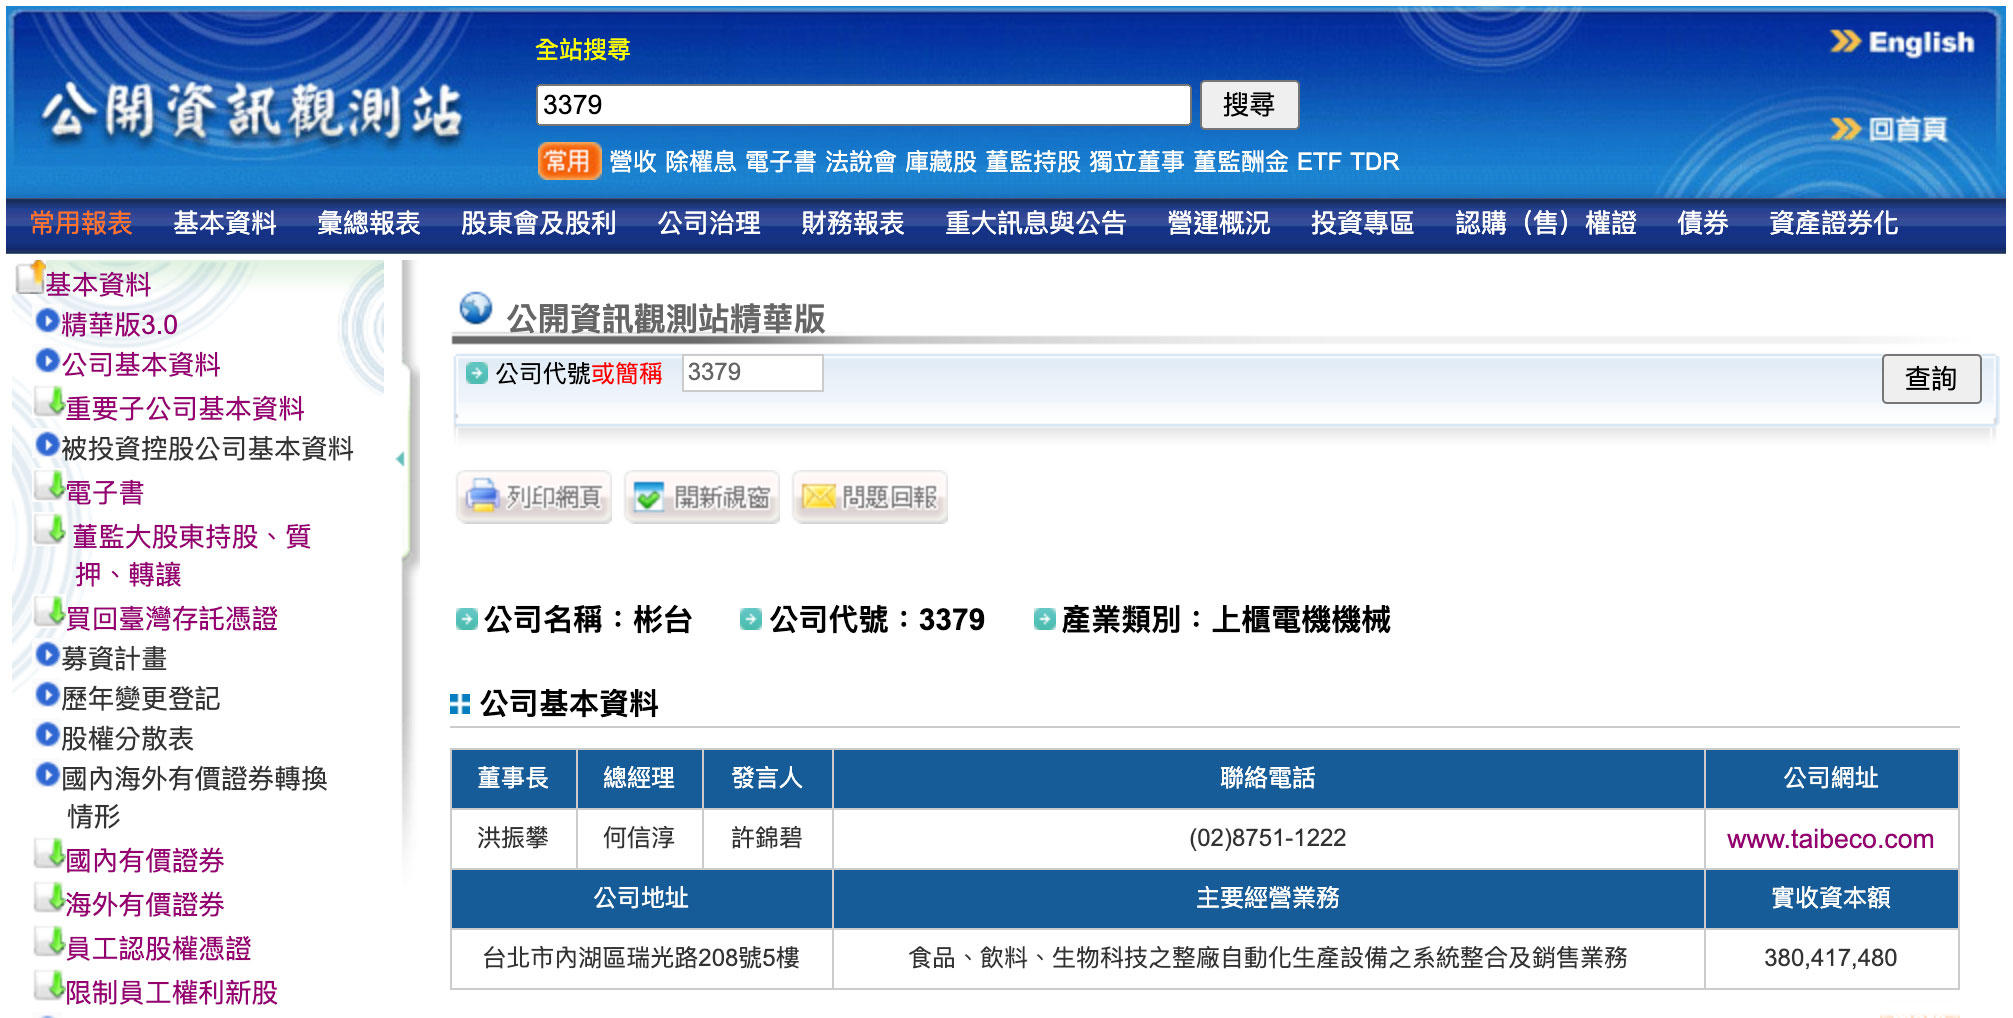This screenshot has width=2013, height=1018.
Task: Open the ETF quick link
Action: pos(1319,162)
